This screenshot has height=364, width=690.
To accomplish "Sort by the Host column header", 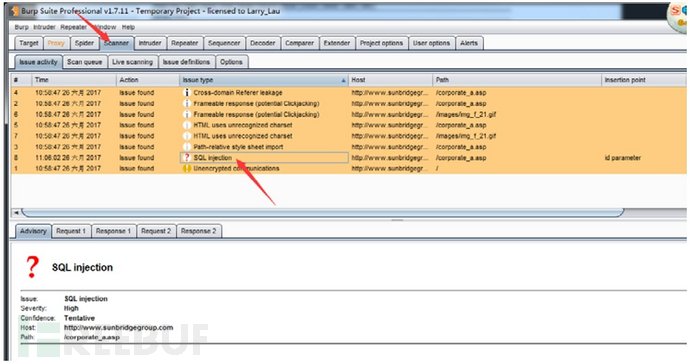I will pyautogui.click(x=390, y=80).
